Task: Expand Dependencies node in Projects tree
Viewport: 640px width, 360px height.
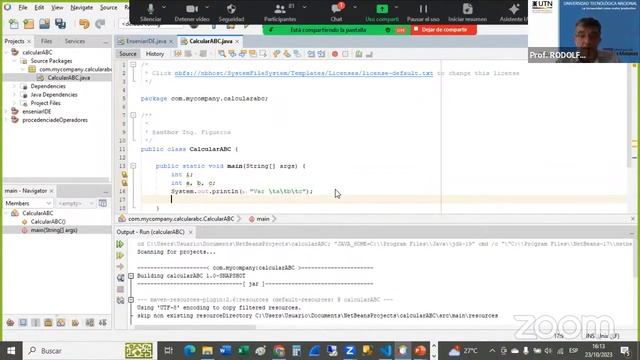Action: point(15,86)
